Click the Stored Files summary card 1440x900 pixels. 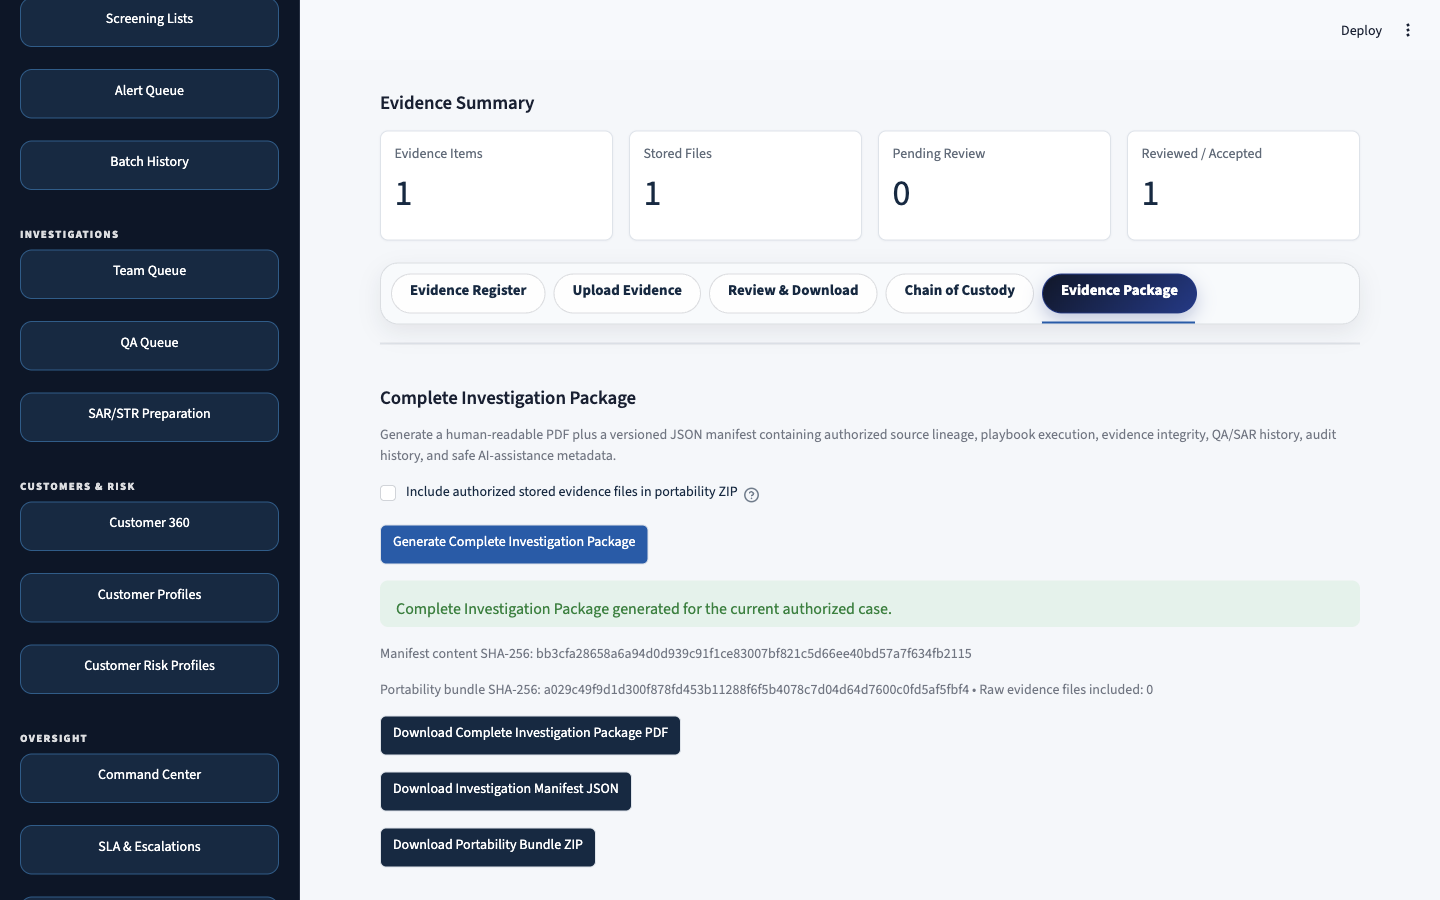(x=745, y=185)
